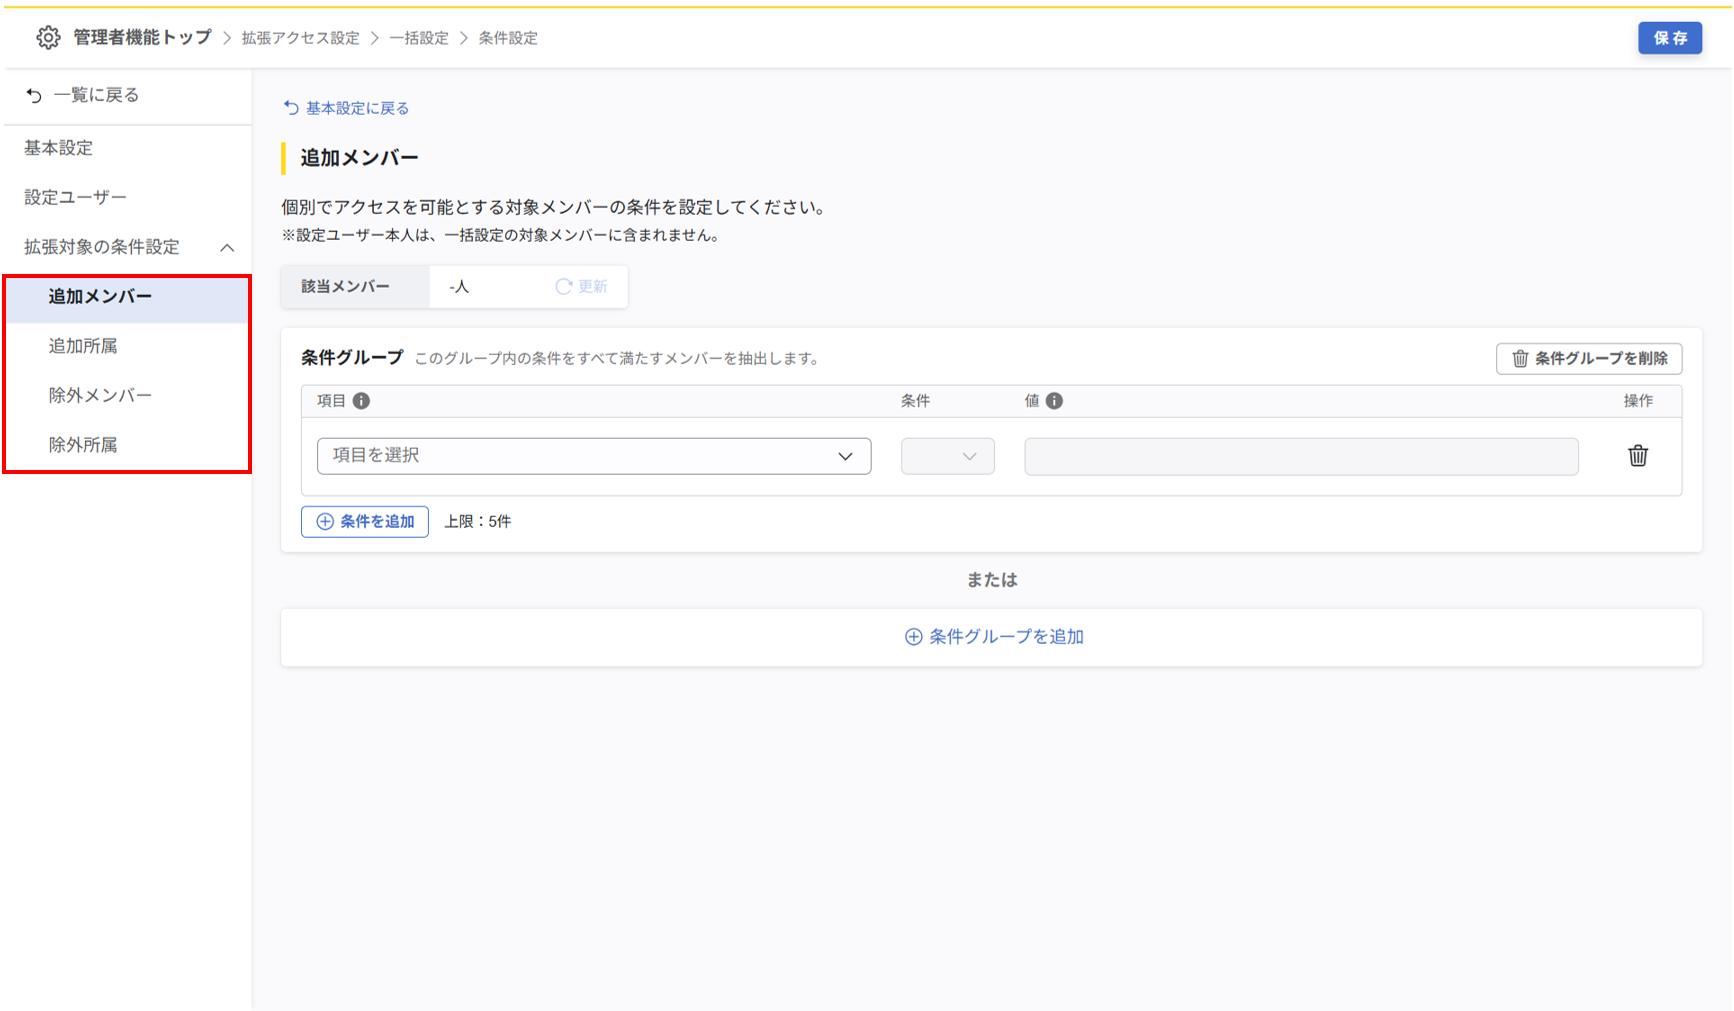Collapse the 拡張対象の条件設定 section
The width and height of the screenshot is (1734, 1011).
(227, 248)
